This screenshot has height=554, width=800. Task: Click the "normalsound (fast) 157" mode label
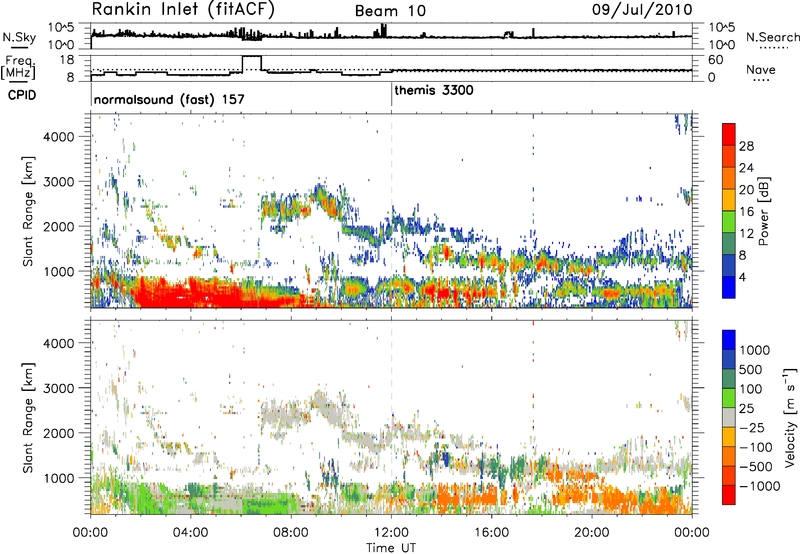pos(169,99)
